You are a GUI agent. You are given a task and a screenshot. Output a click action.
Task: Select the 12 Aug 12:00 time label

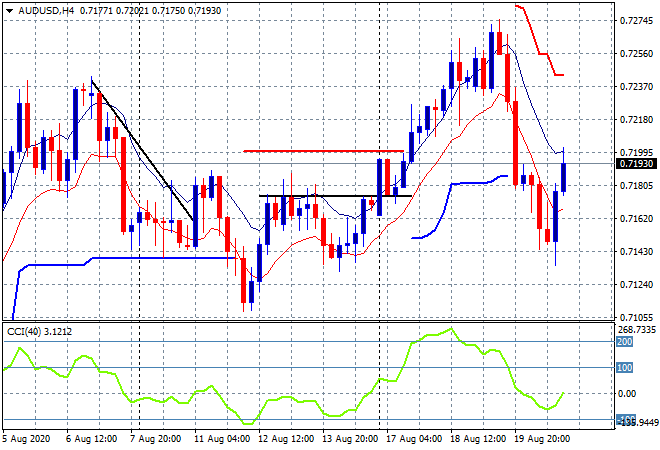click(x=286, y=439)
